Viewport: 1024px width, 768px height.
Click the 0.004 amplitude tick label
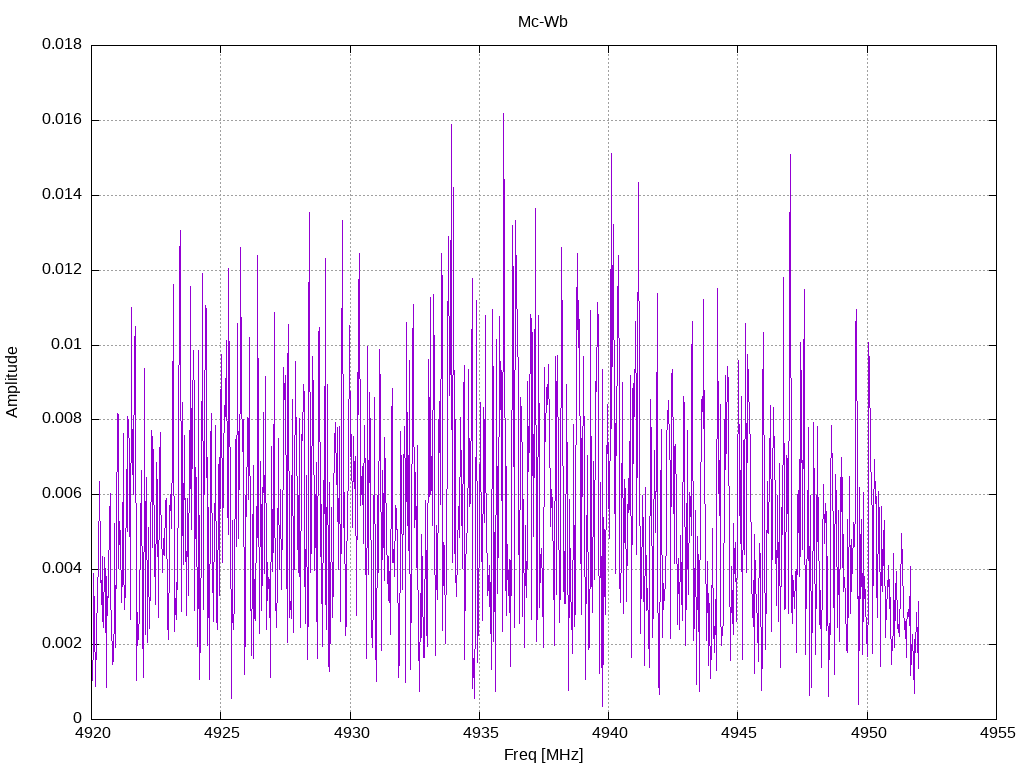[62, 569]
